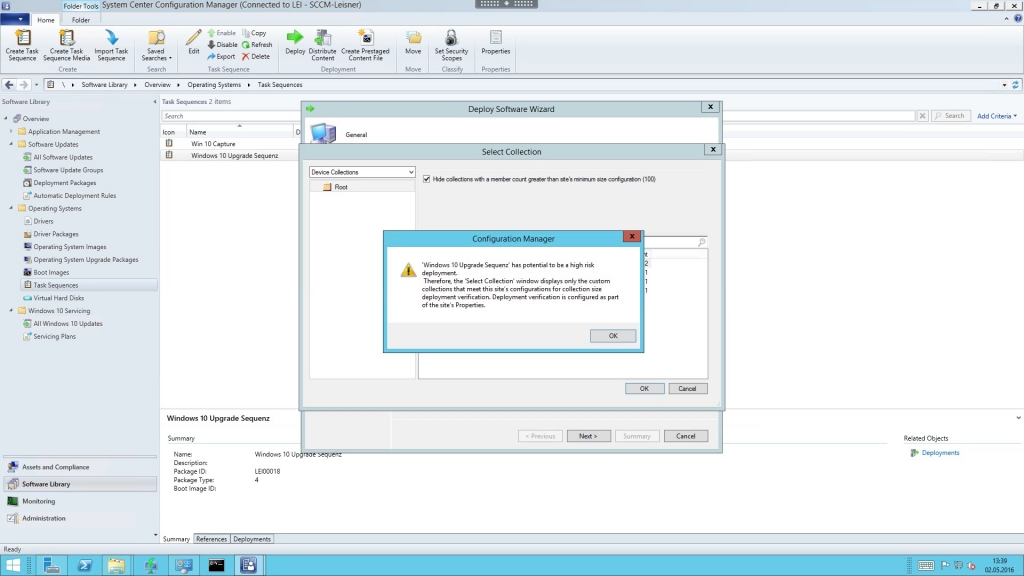This screenshot has height=576, width=1024.
Task: Click Software Library in breadcrumb
Action: [104, 85]
